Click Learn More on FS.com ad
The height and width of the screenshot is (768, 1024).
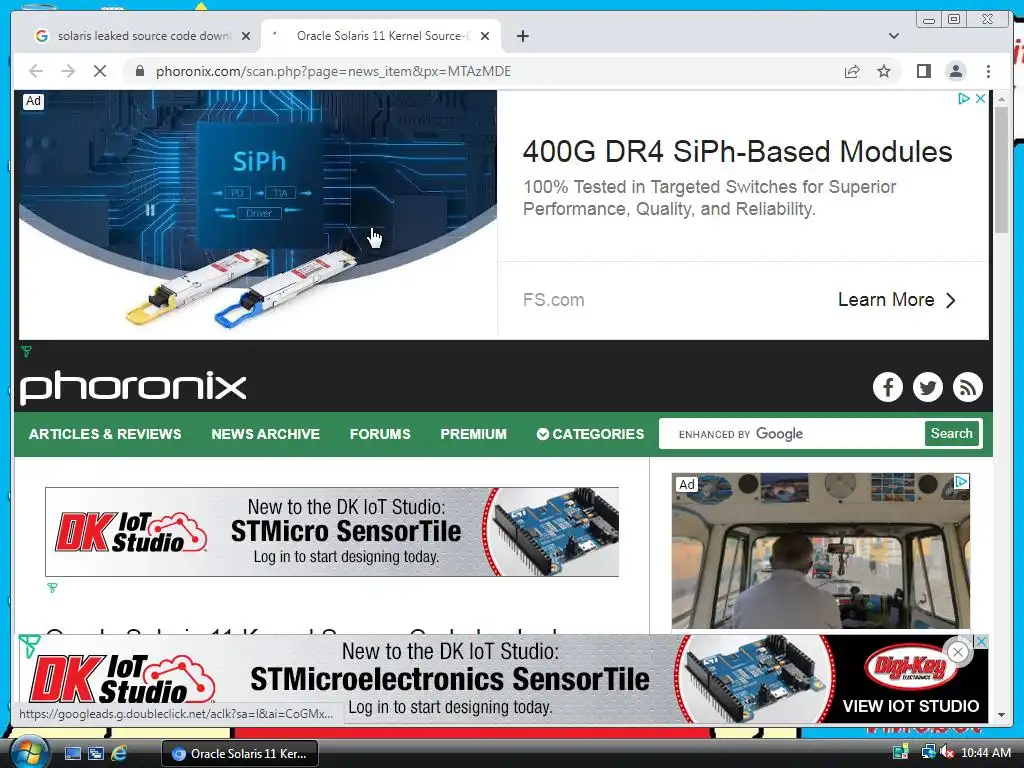click(x=896, y=300)
